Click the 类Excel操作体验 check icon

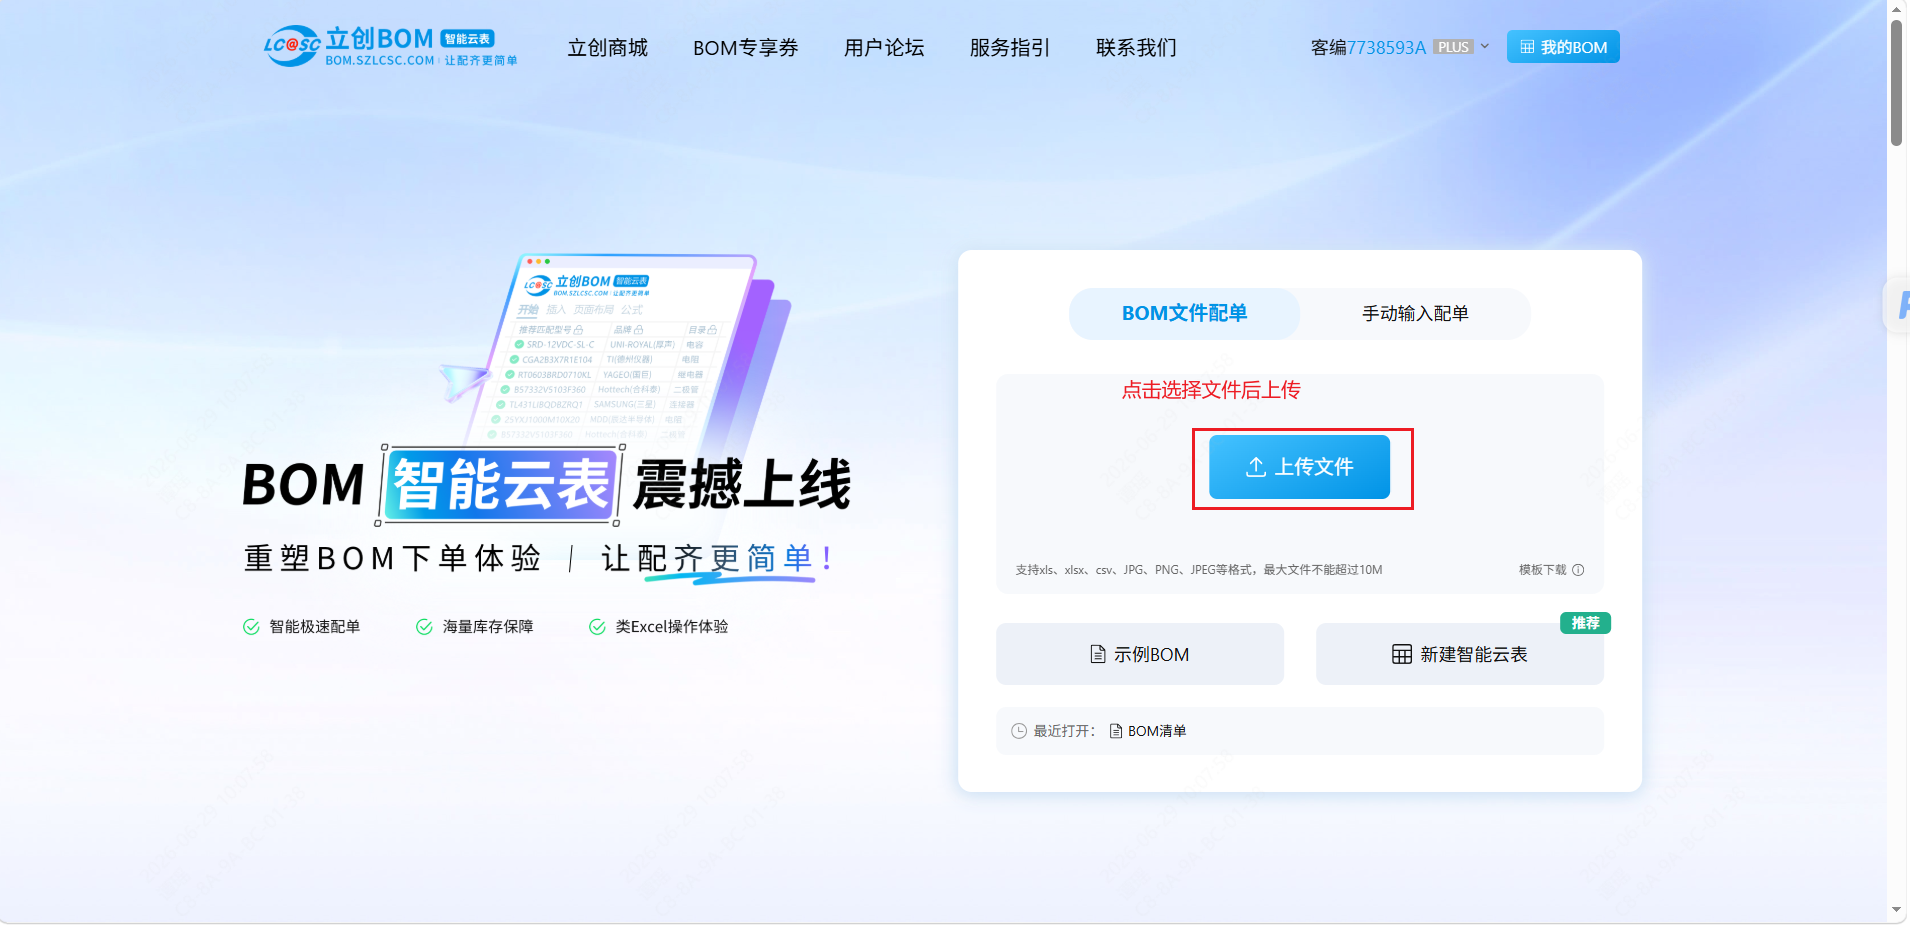pyautogui.click(x=597, y=627)
